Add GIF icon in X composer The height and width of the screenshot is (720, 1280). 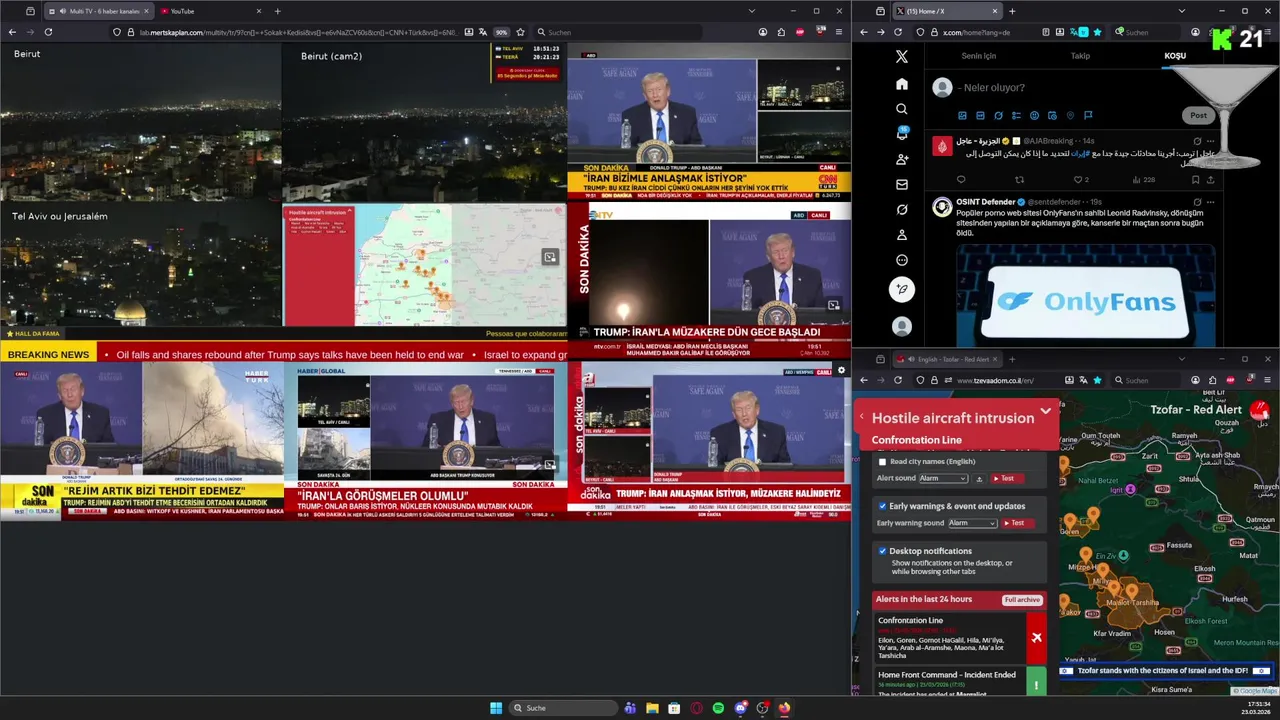[980, 116]
